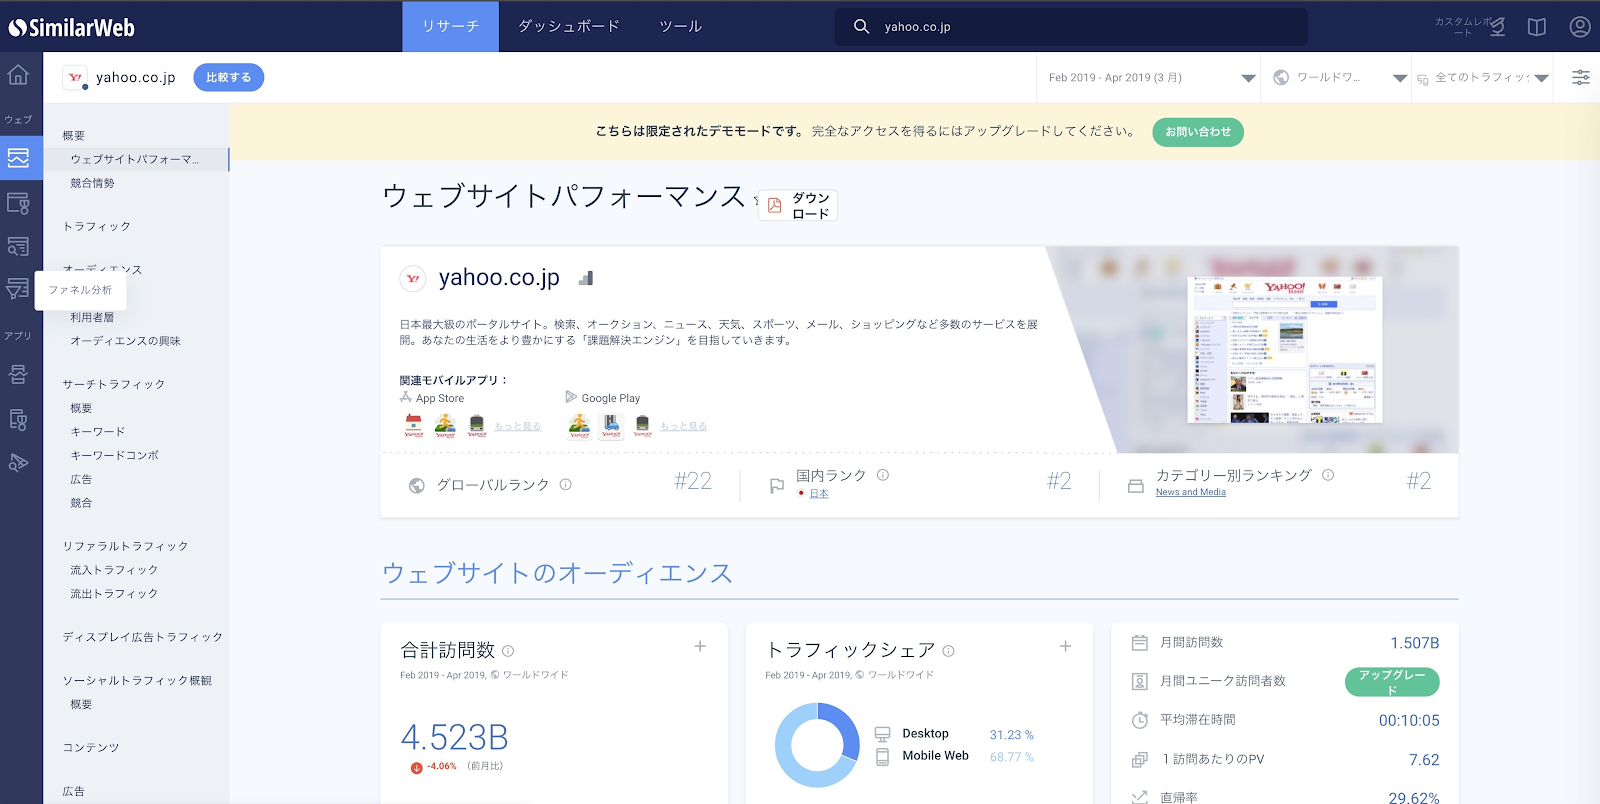Click the search magnifier icon
The width and height of the screenshot is (1600, 804).
tap(861, 27)
